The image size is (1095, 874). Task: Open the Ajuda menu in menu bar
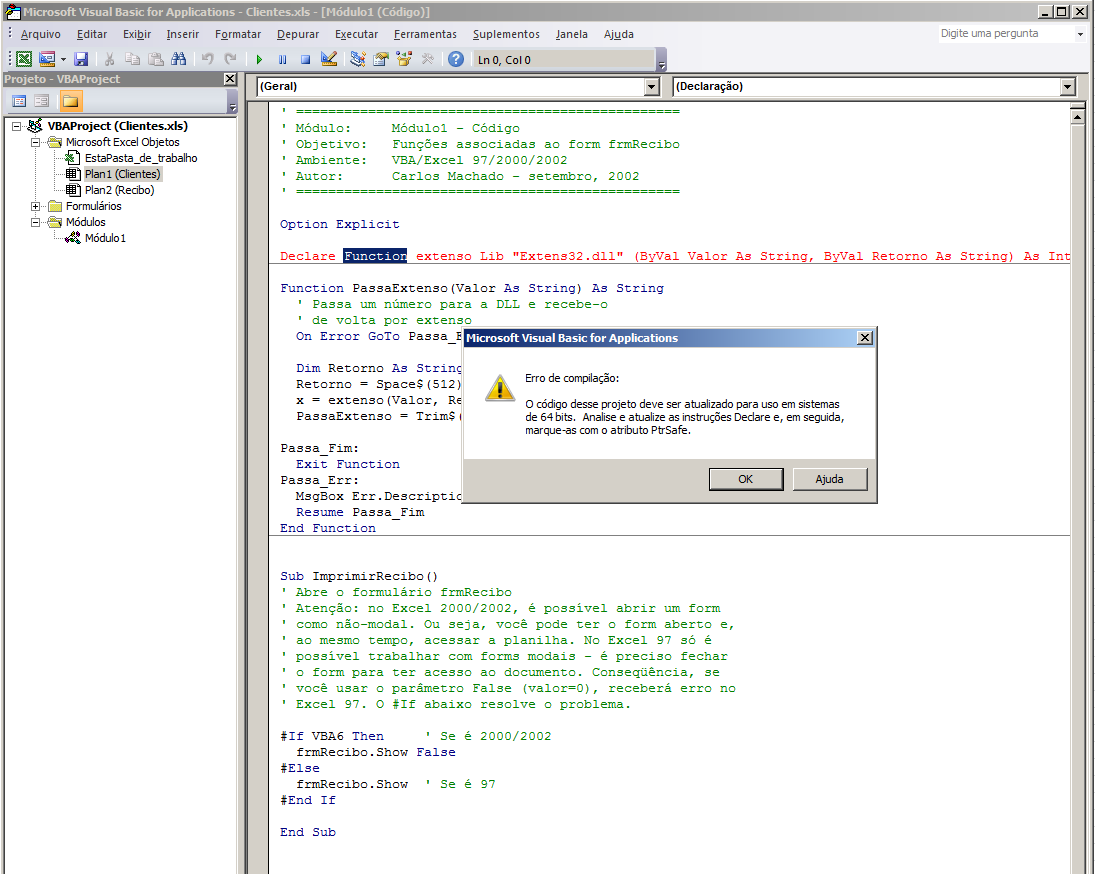tap(619, 34)
